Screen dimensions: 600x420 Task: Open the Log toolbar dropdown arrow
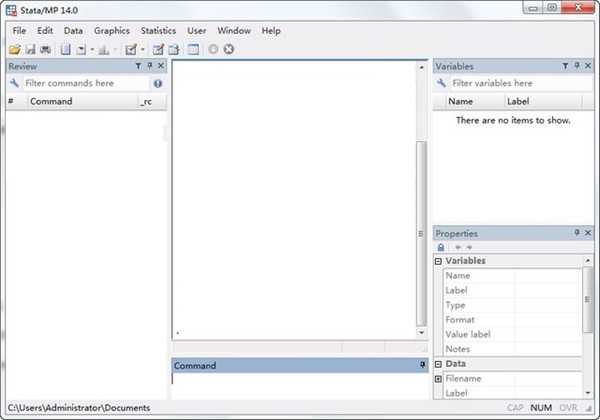pos(92,49)
